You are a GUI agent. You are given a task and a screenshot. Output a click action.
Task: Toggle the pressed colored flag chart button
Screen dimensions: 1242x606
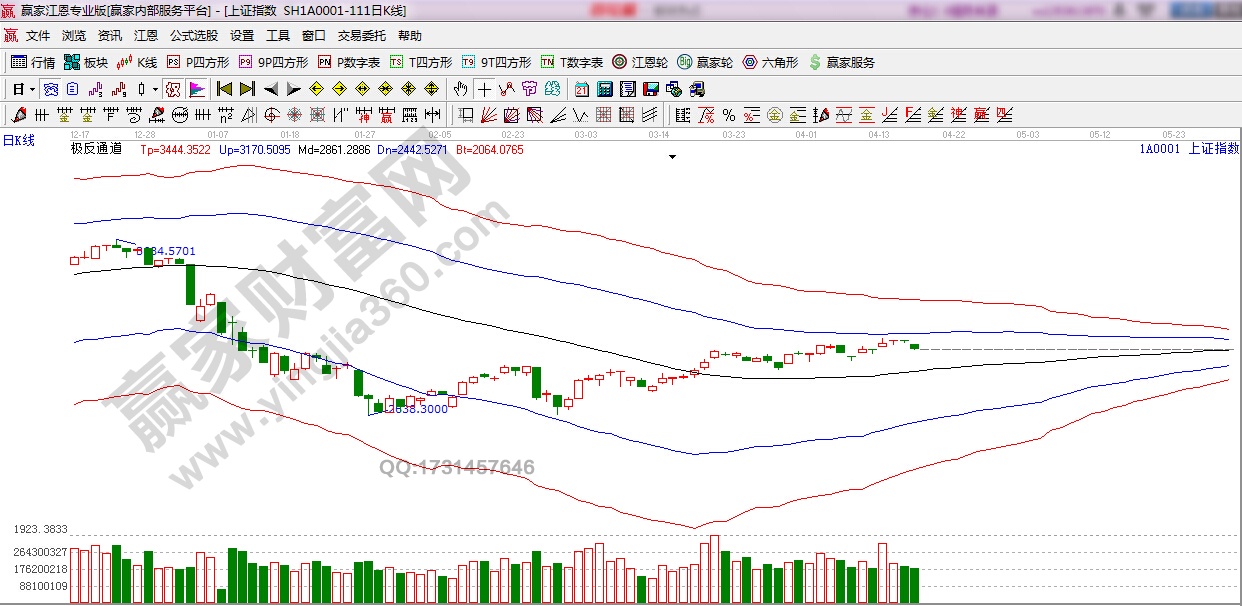pos(197,89)
